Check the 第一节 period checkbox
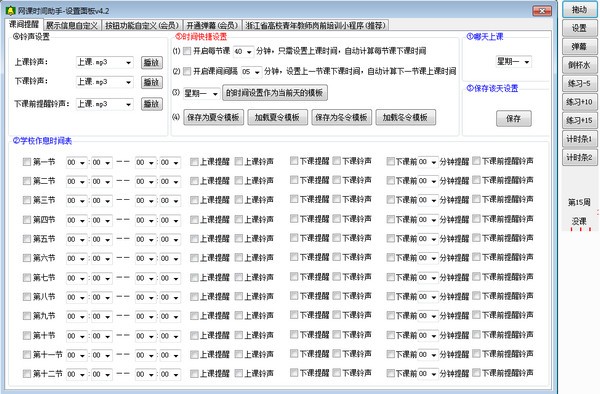This screenshot has height=394, width=600. coord(27,162)
